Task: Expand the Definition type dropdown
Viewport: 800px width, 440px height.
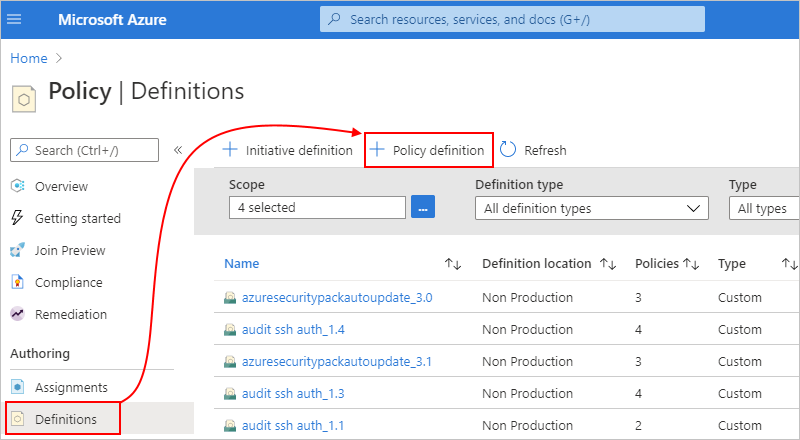Action: [x=591, y=208]
